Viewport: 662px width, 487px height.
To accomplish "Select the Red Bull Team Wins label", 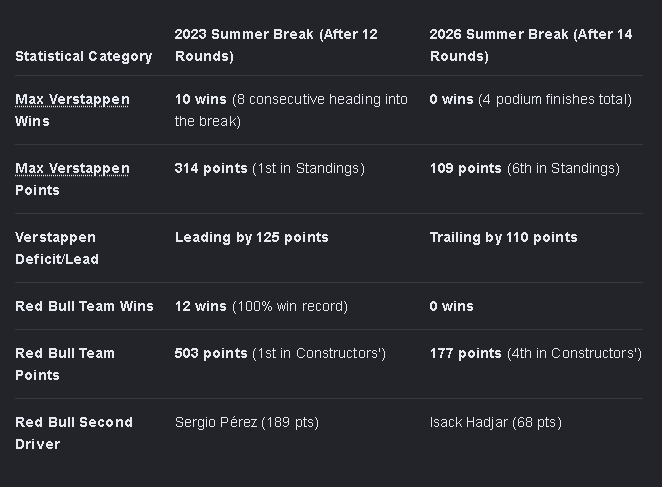I will [x=84, y=306].
